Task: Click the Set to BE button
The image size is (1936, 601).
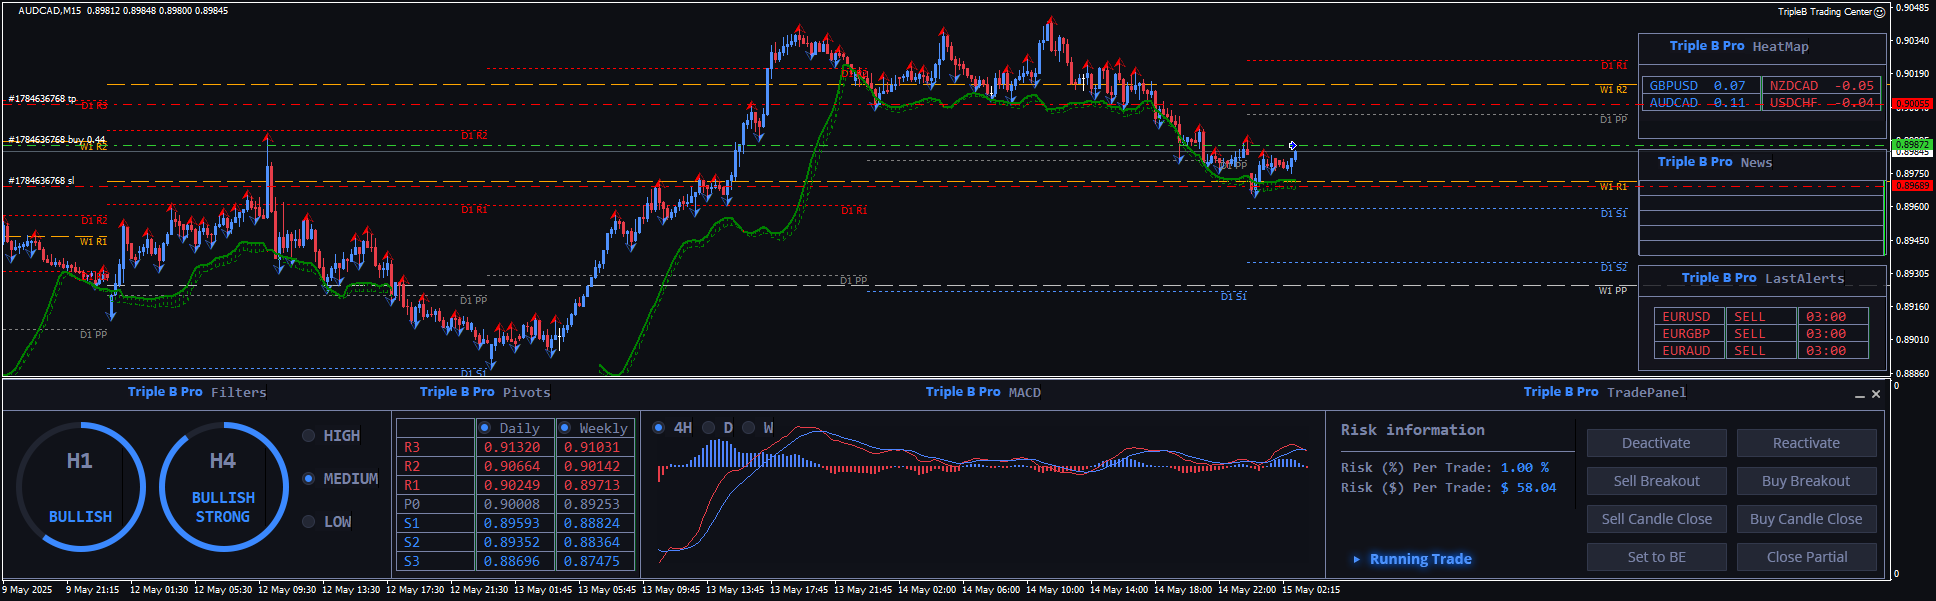Action: tap(1656, 557)
